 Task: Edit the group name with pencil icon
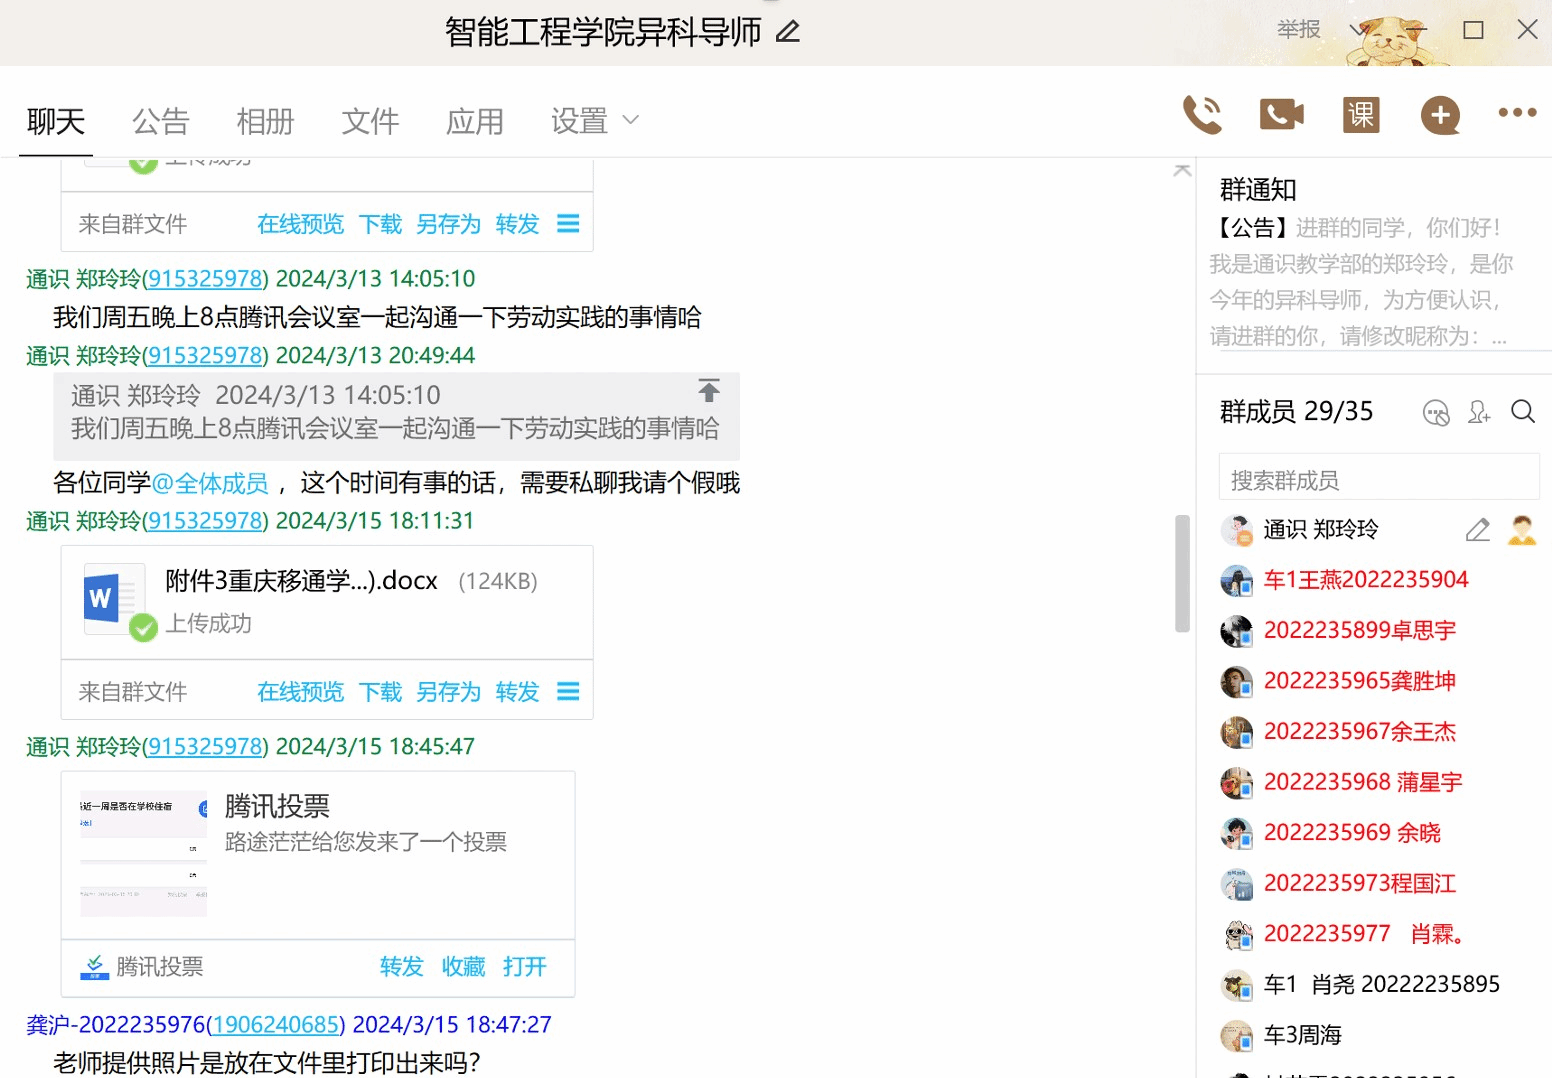[788, 32]
